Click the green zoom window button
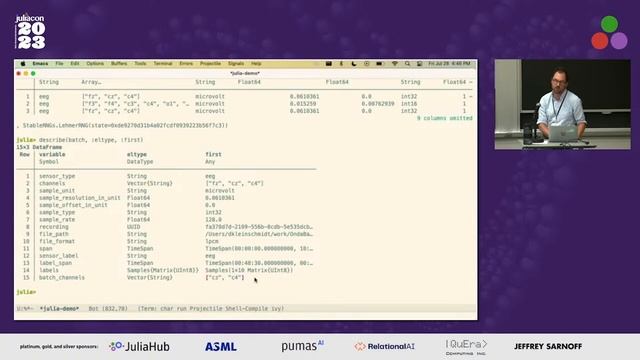Screen dimensions: 640x360 [x=33, y=73]
